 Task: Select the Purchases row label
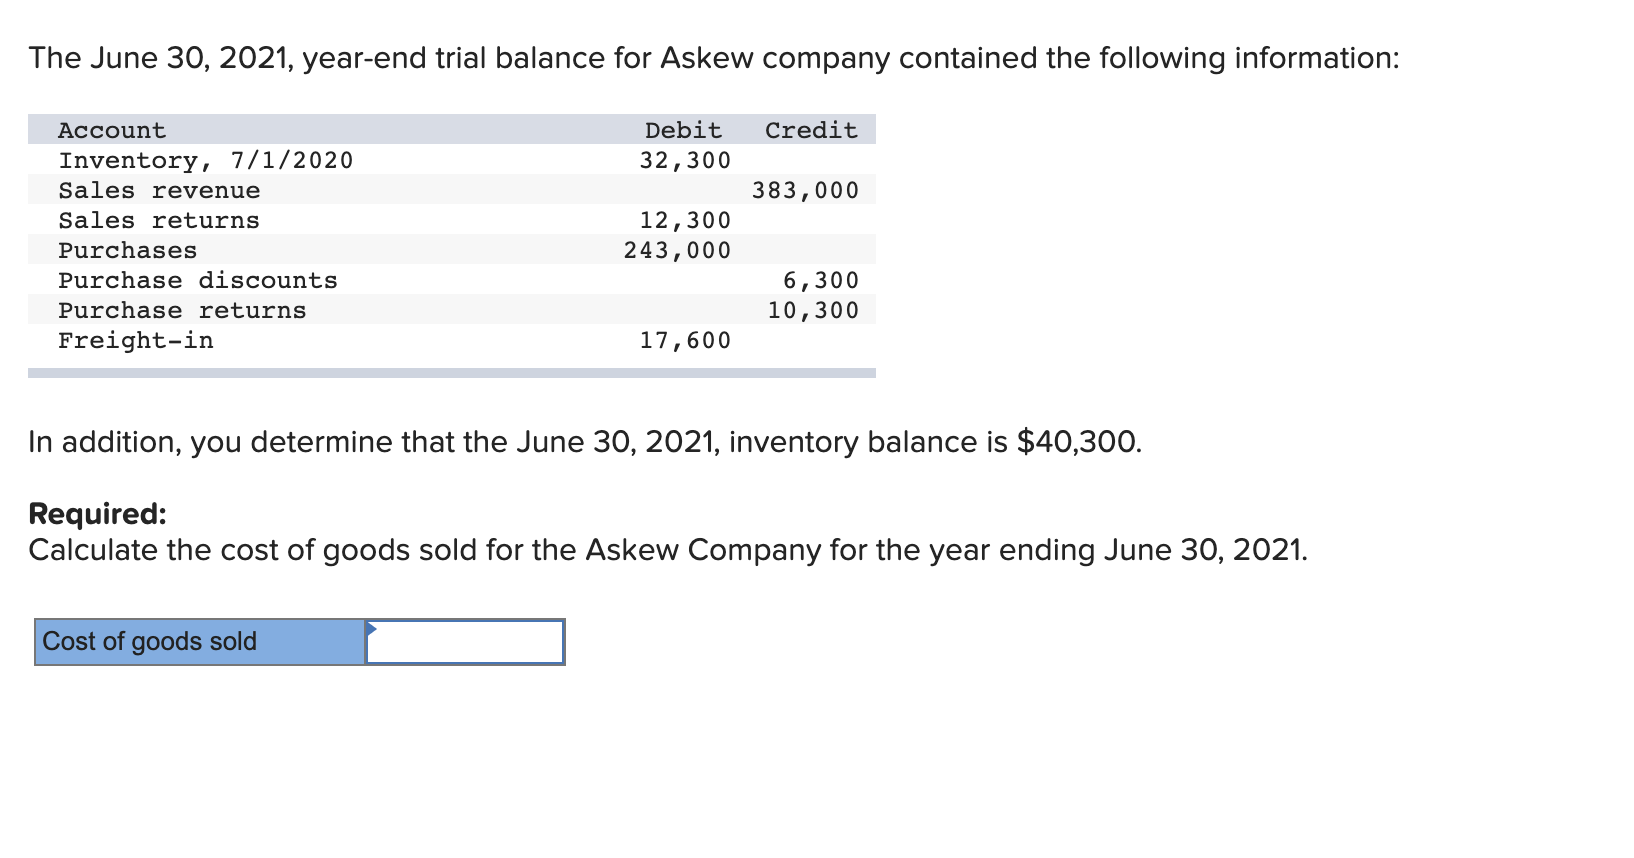128,251
